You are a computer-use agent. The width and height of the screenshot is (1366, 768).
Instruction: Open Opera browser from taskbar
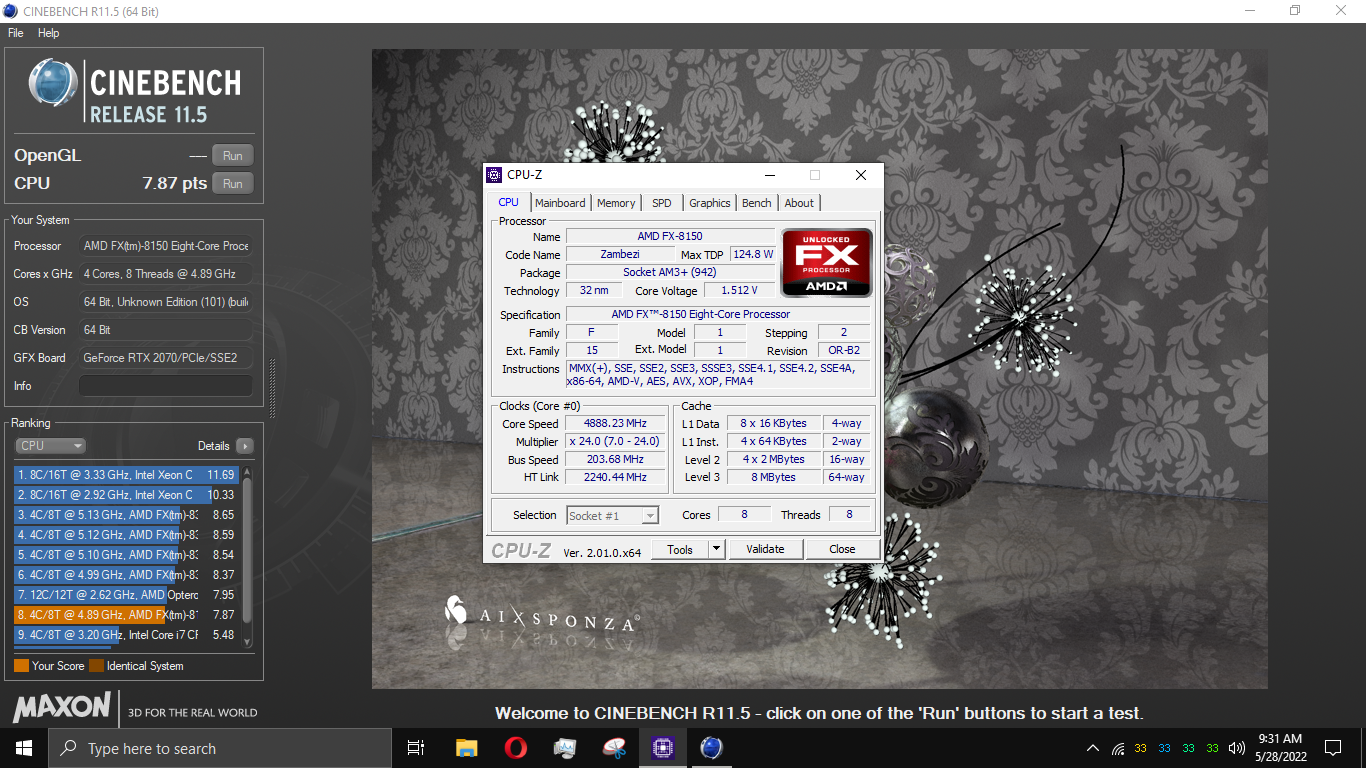pyautogui.click(x=515, y=748)
